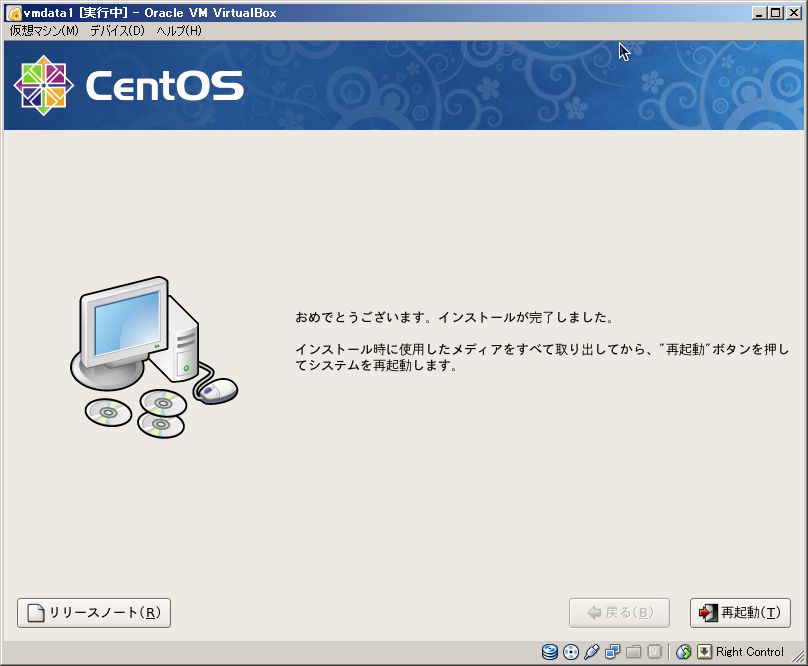Click the network adapters status icon
Screen dimensions: 808x666
point(613,652)
